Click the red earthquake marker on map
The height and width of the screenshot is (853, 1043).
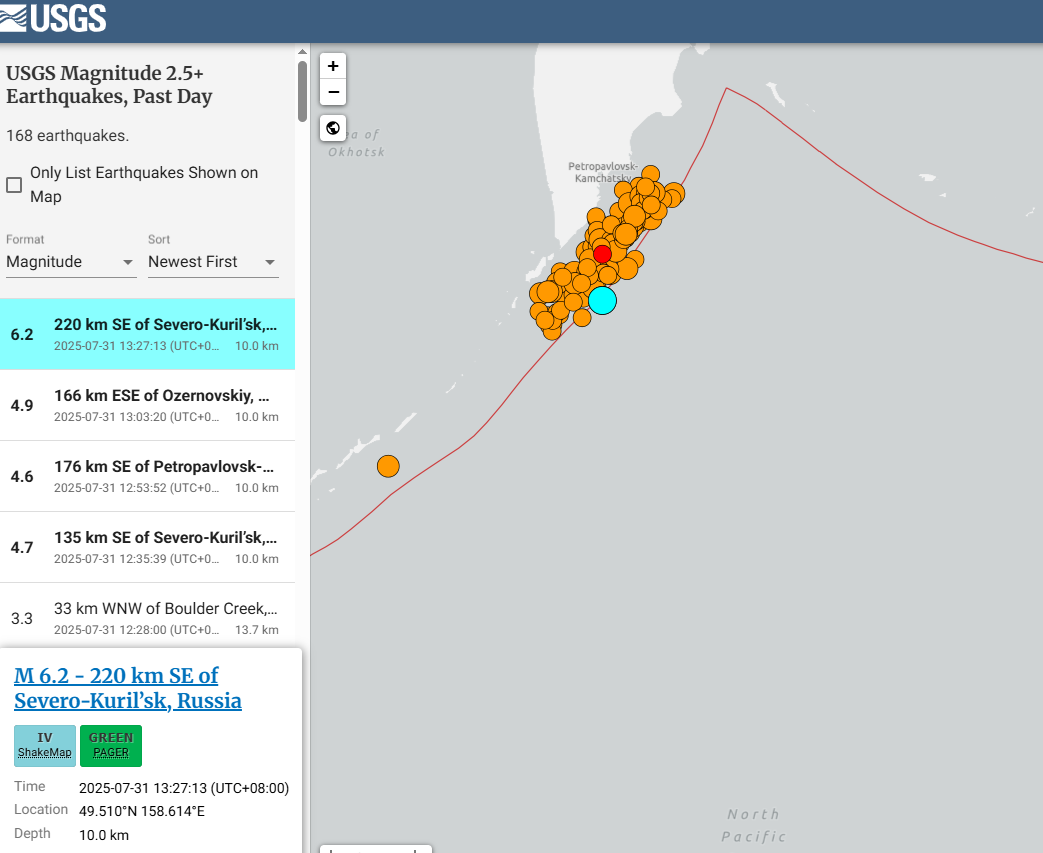(602, 253)
